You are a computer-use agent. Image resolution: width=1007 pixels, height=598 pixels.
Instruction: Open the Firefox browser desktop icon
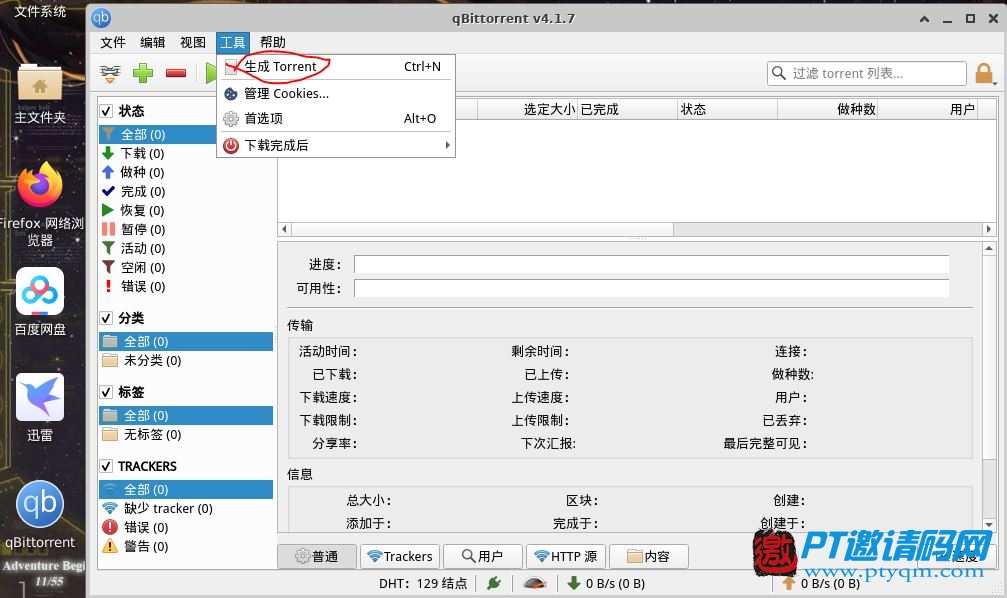40,186
